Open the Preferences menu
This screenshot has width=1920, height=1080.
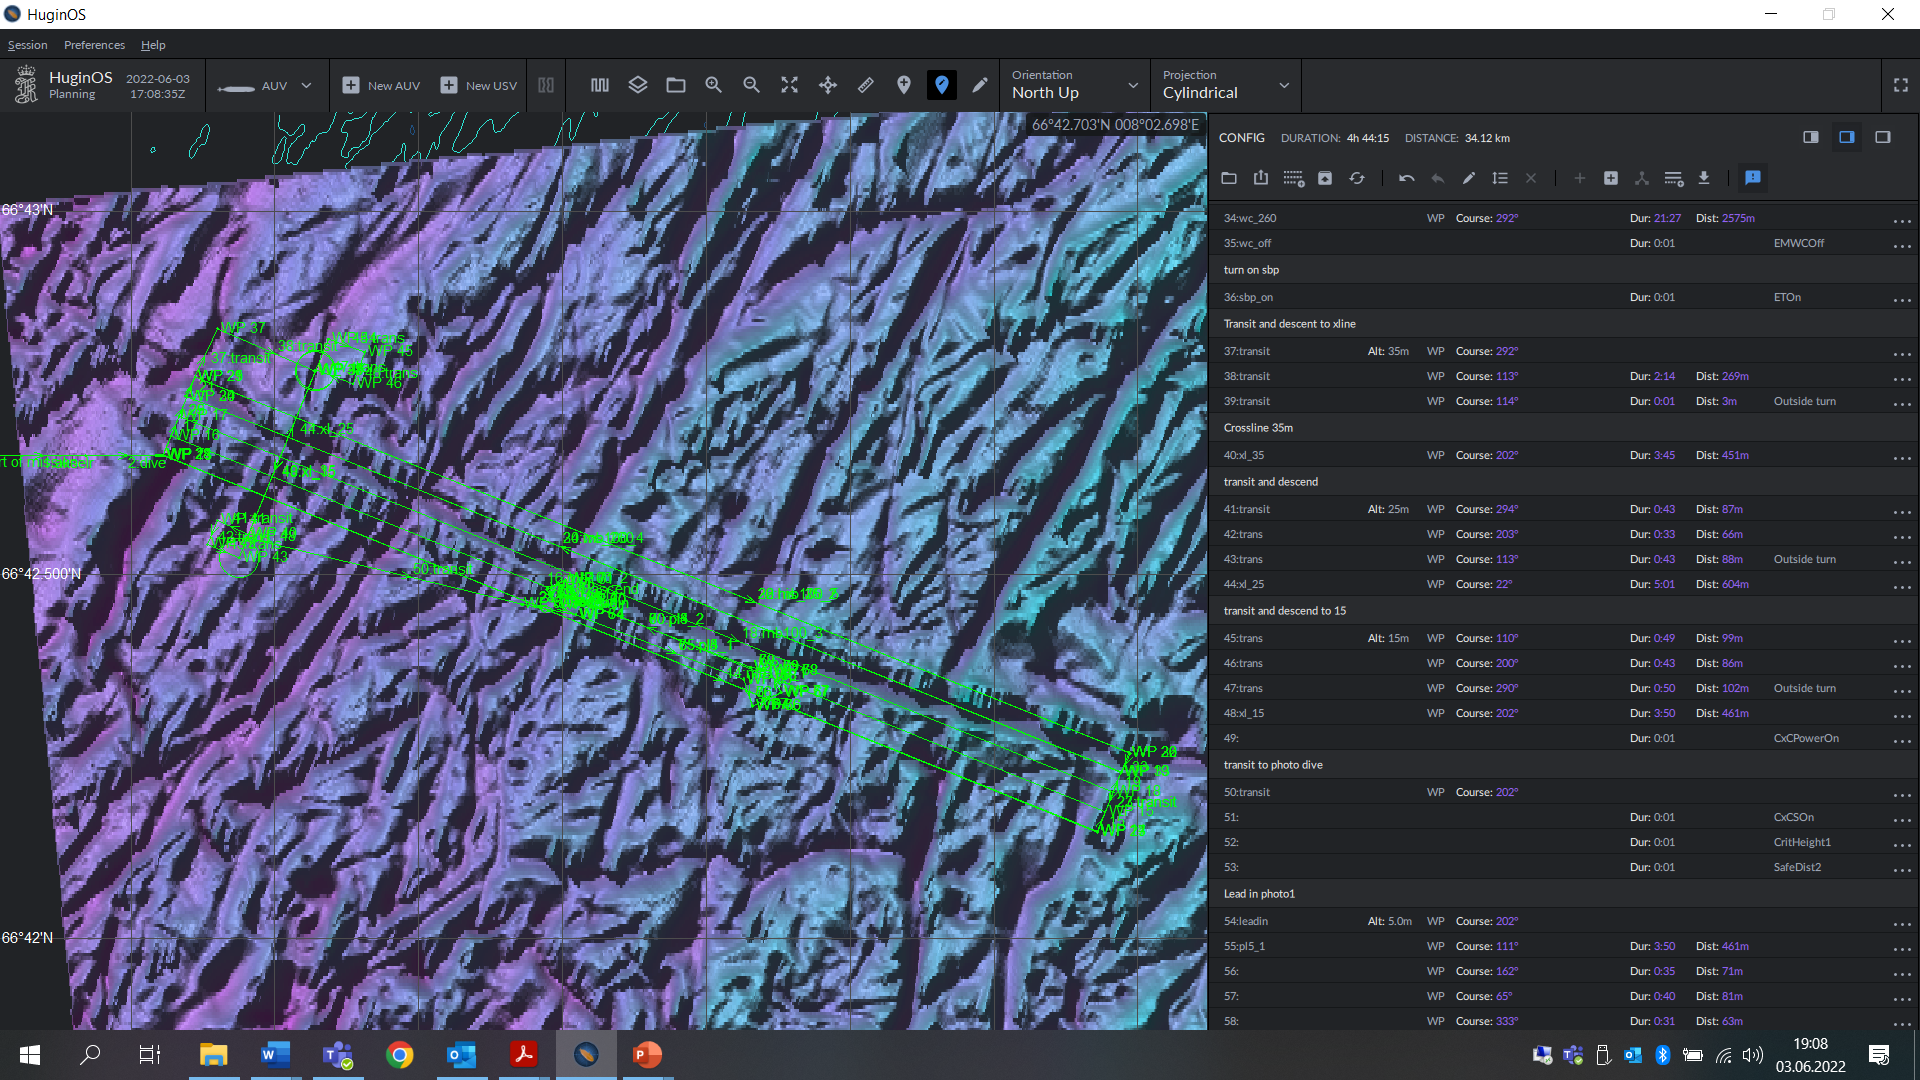tap(93, 45)
